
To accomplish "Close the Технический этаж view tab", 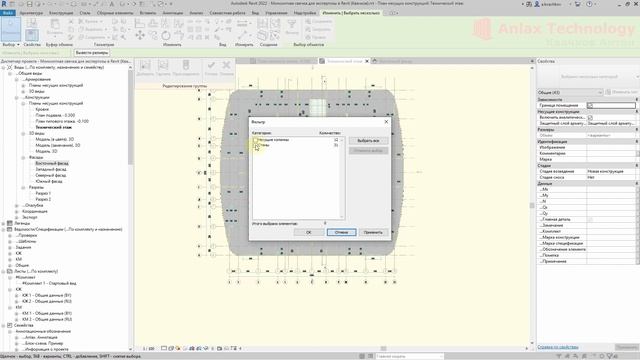I will coord(367,61).
